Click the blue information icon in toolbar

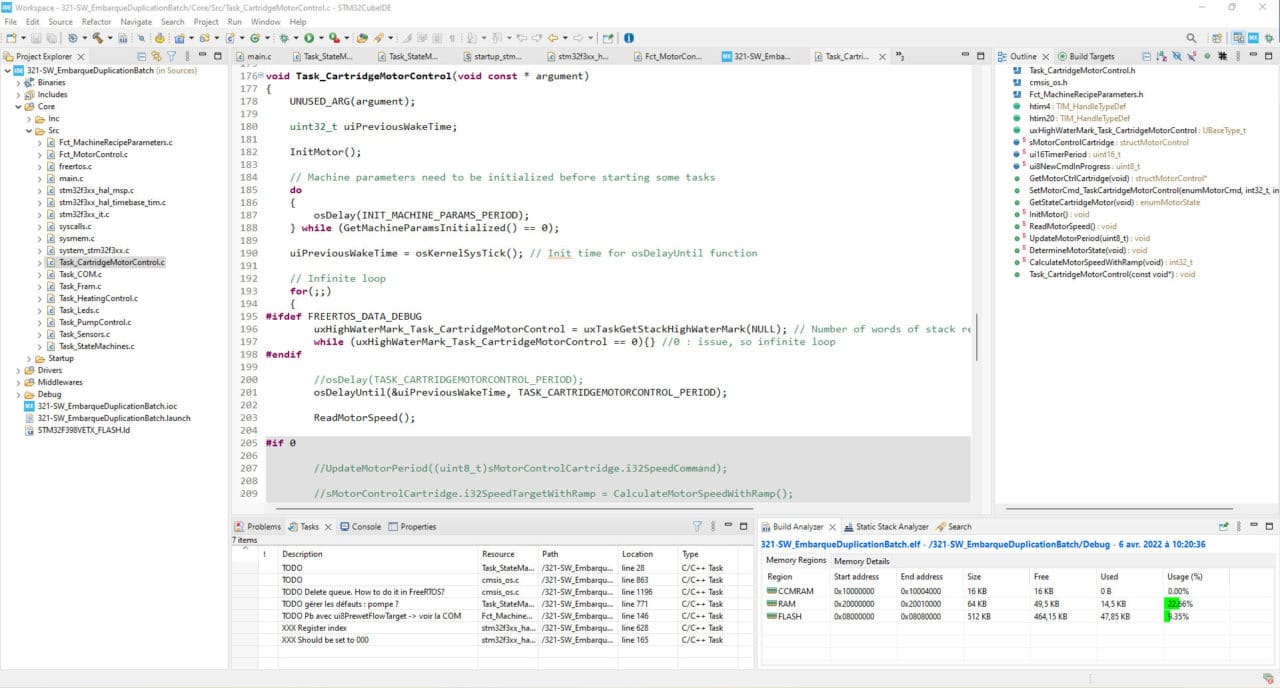pos(629,38)
